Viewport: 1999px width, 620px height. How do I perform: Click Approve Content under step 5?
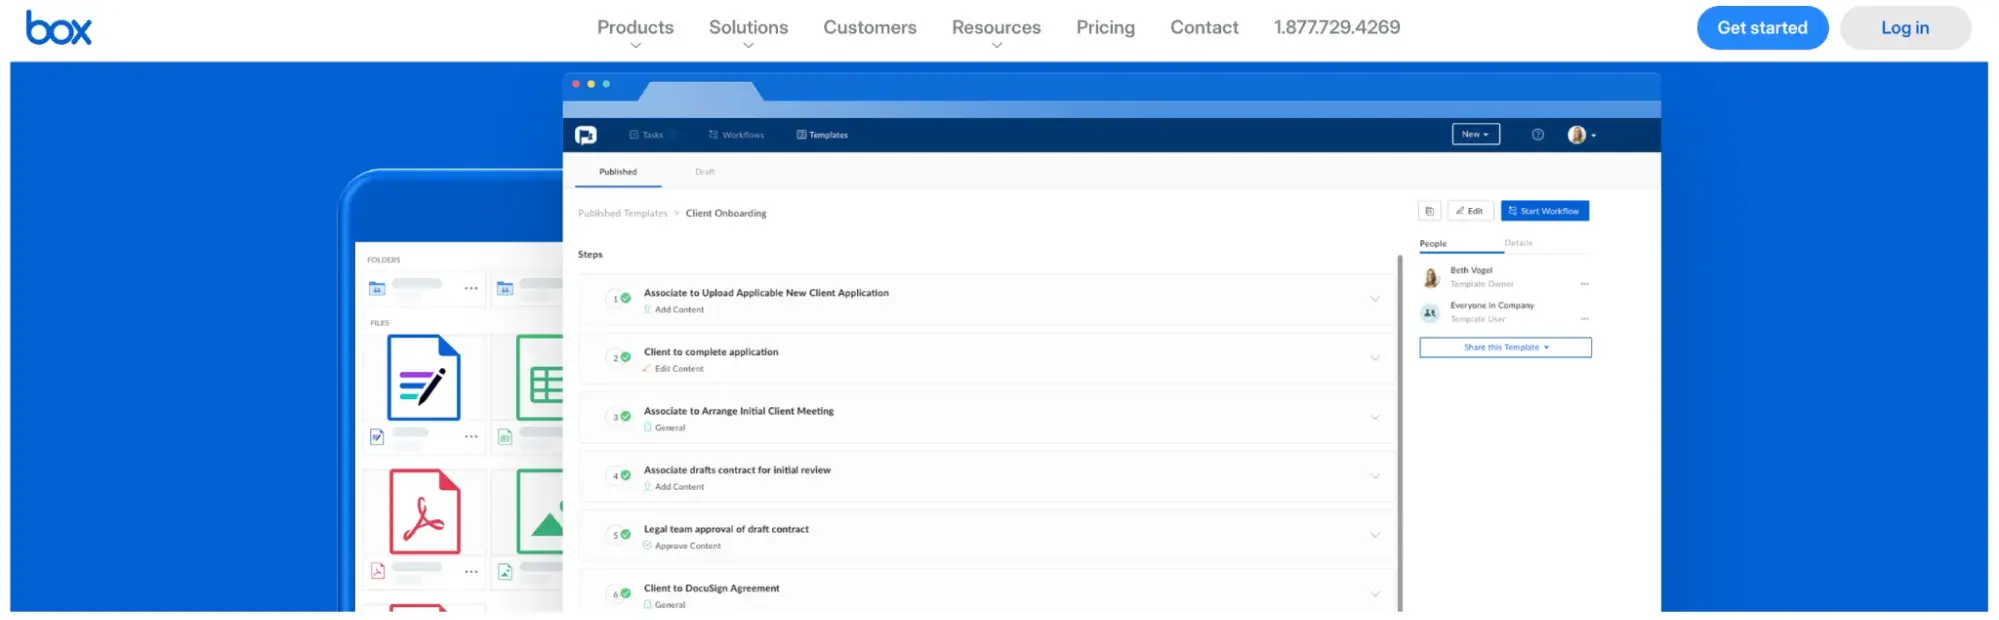click(x=682, y=546)
